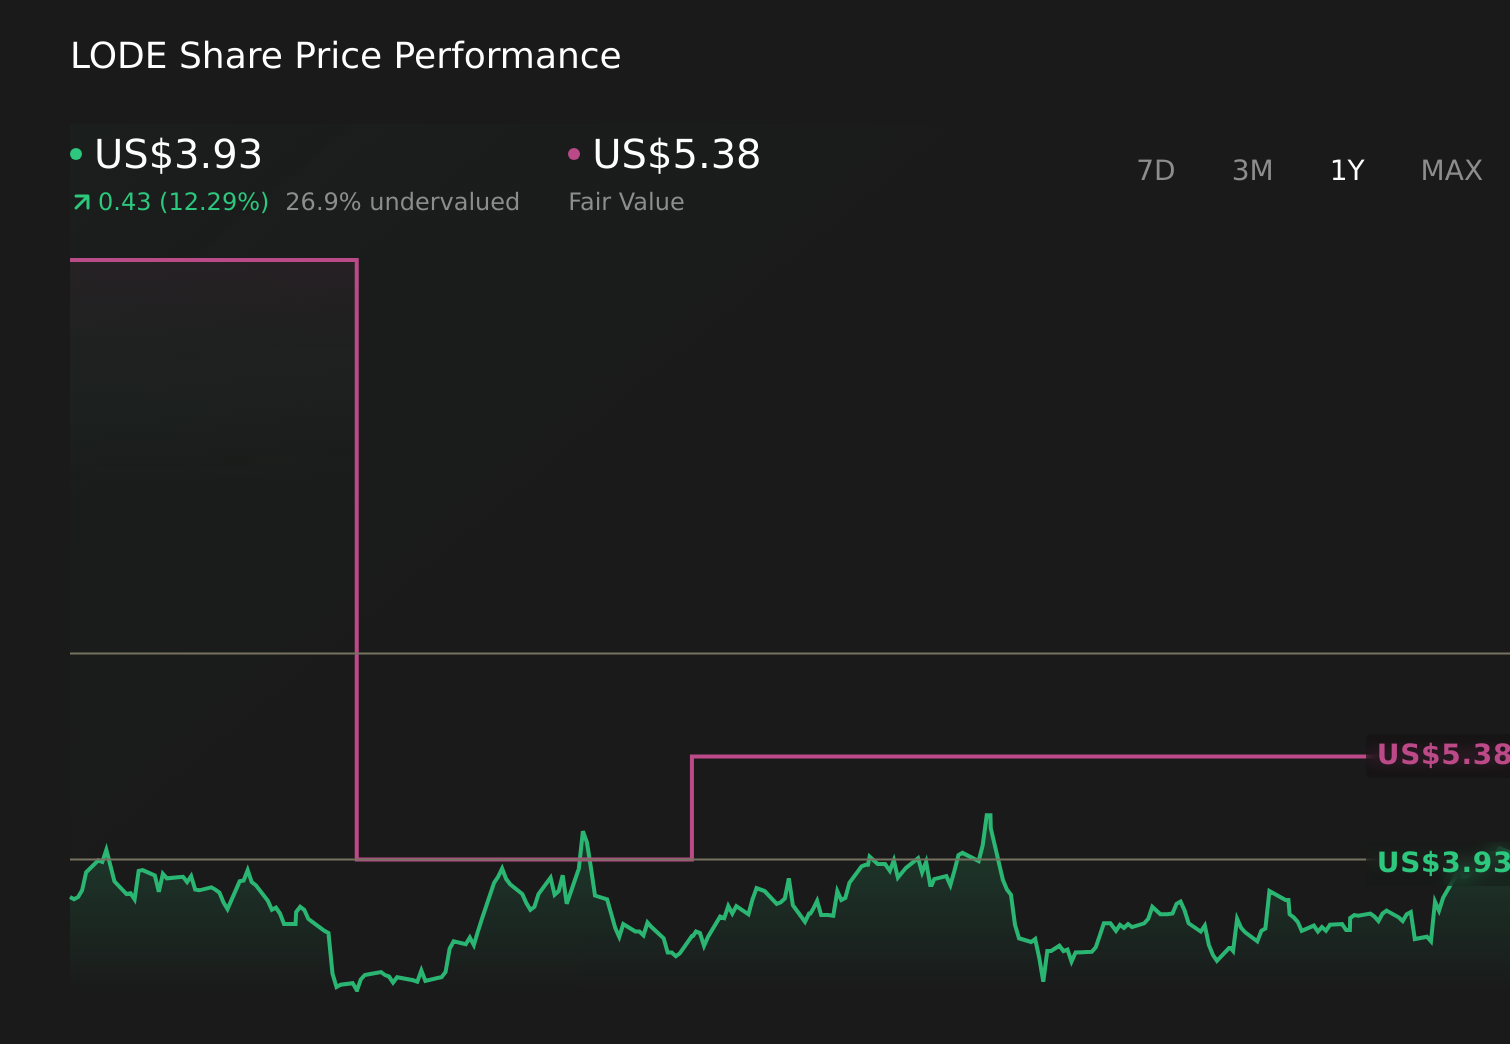Click the LODE Share Price Performance title
The width and height of the screenshot is (1510, 1044).
pyautogui.click(x=346, y=56)
